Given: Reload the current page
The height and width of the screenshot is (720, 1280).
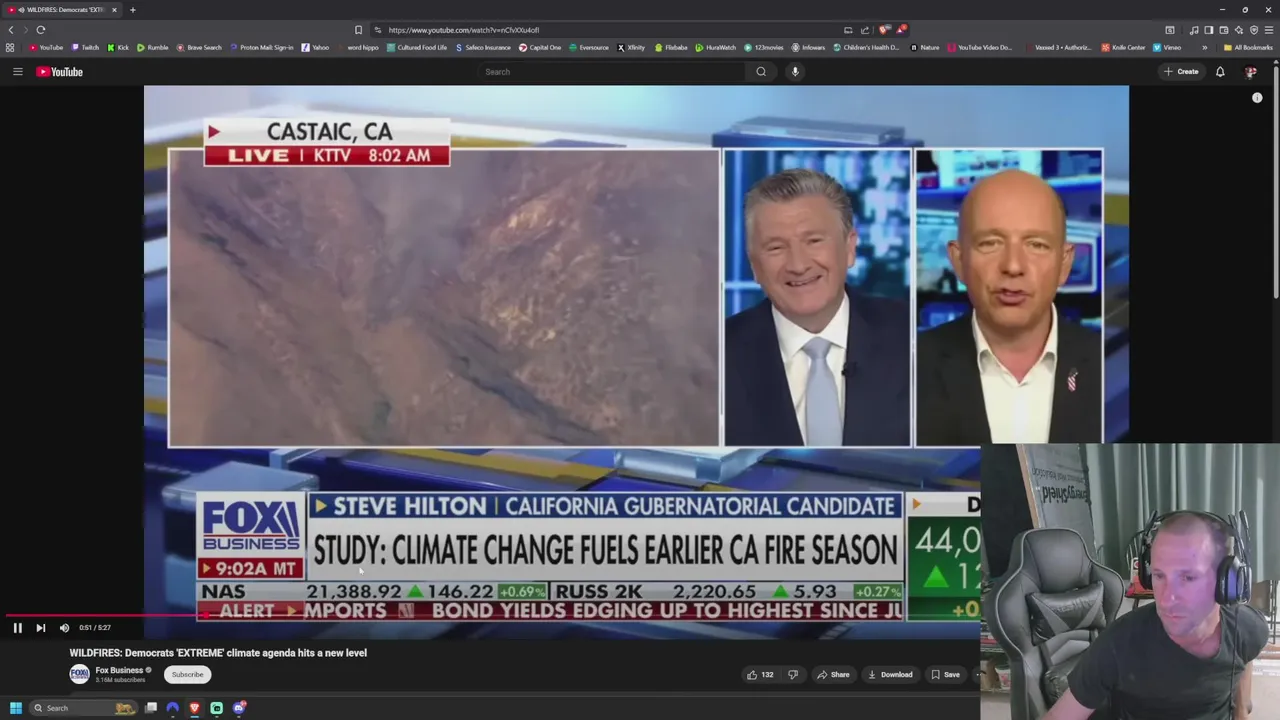Looking at the screenshot, I should coord(41,30).
